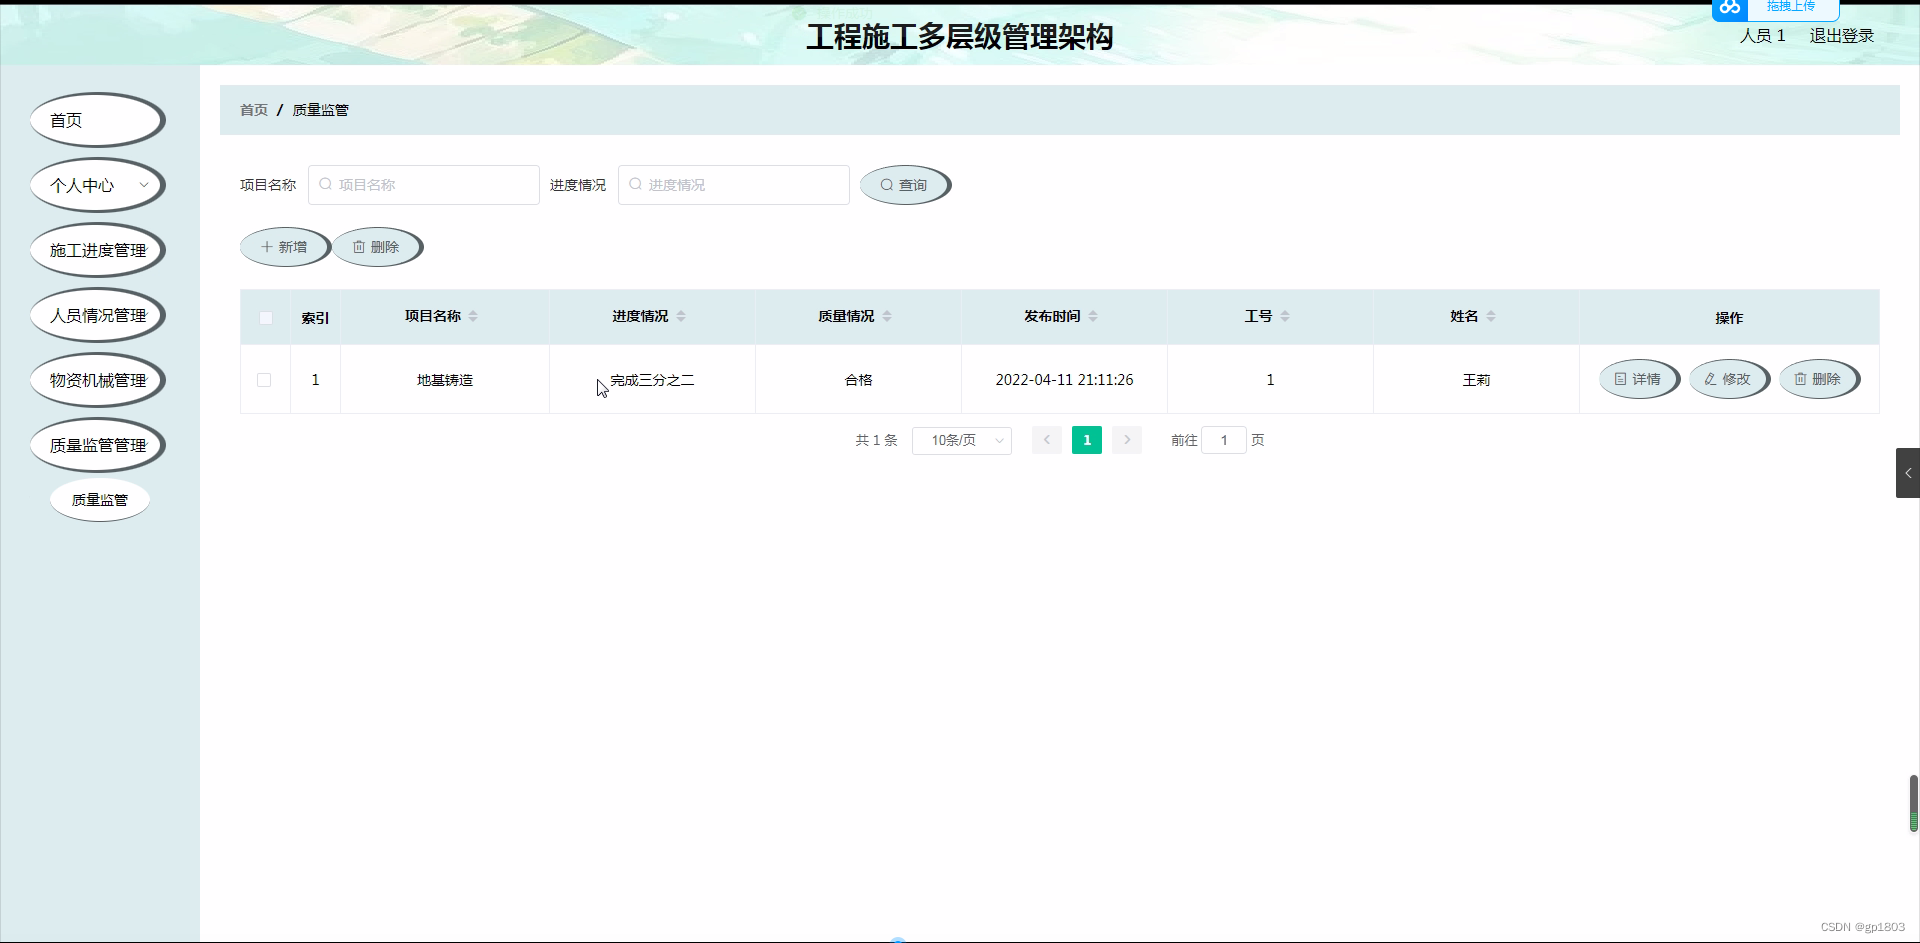
Task: Click 退出登录 to log out
Action: point(1841,35)
